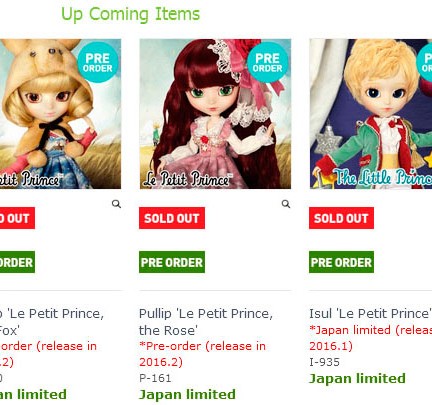Open the Pullip 'Le Petit Prince, the Rose' link
432x405 pixels.
(x=206, y=322)
